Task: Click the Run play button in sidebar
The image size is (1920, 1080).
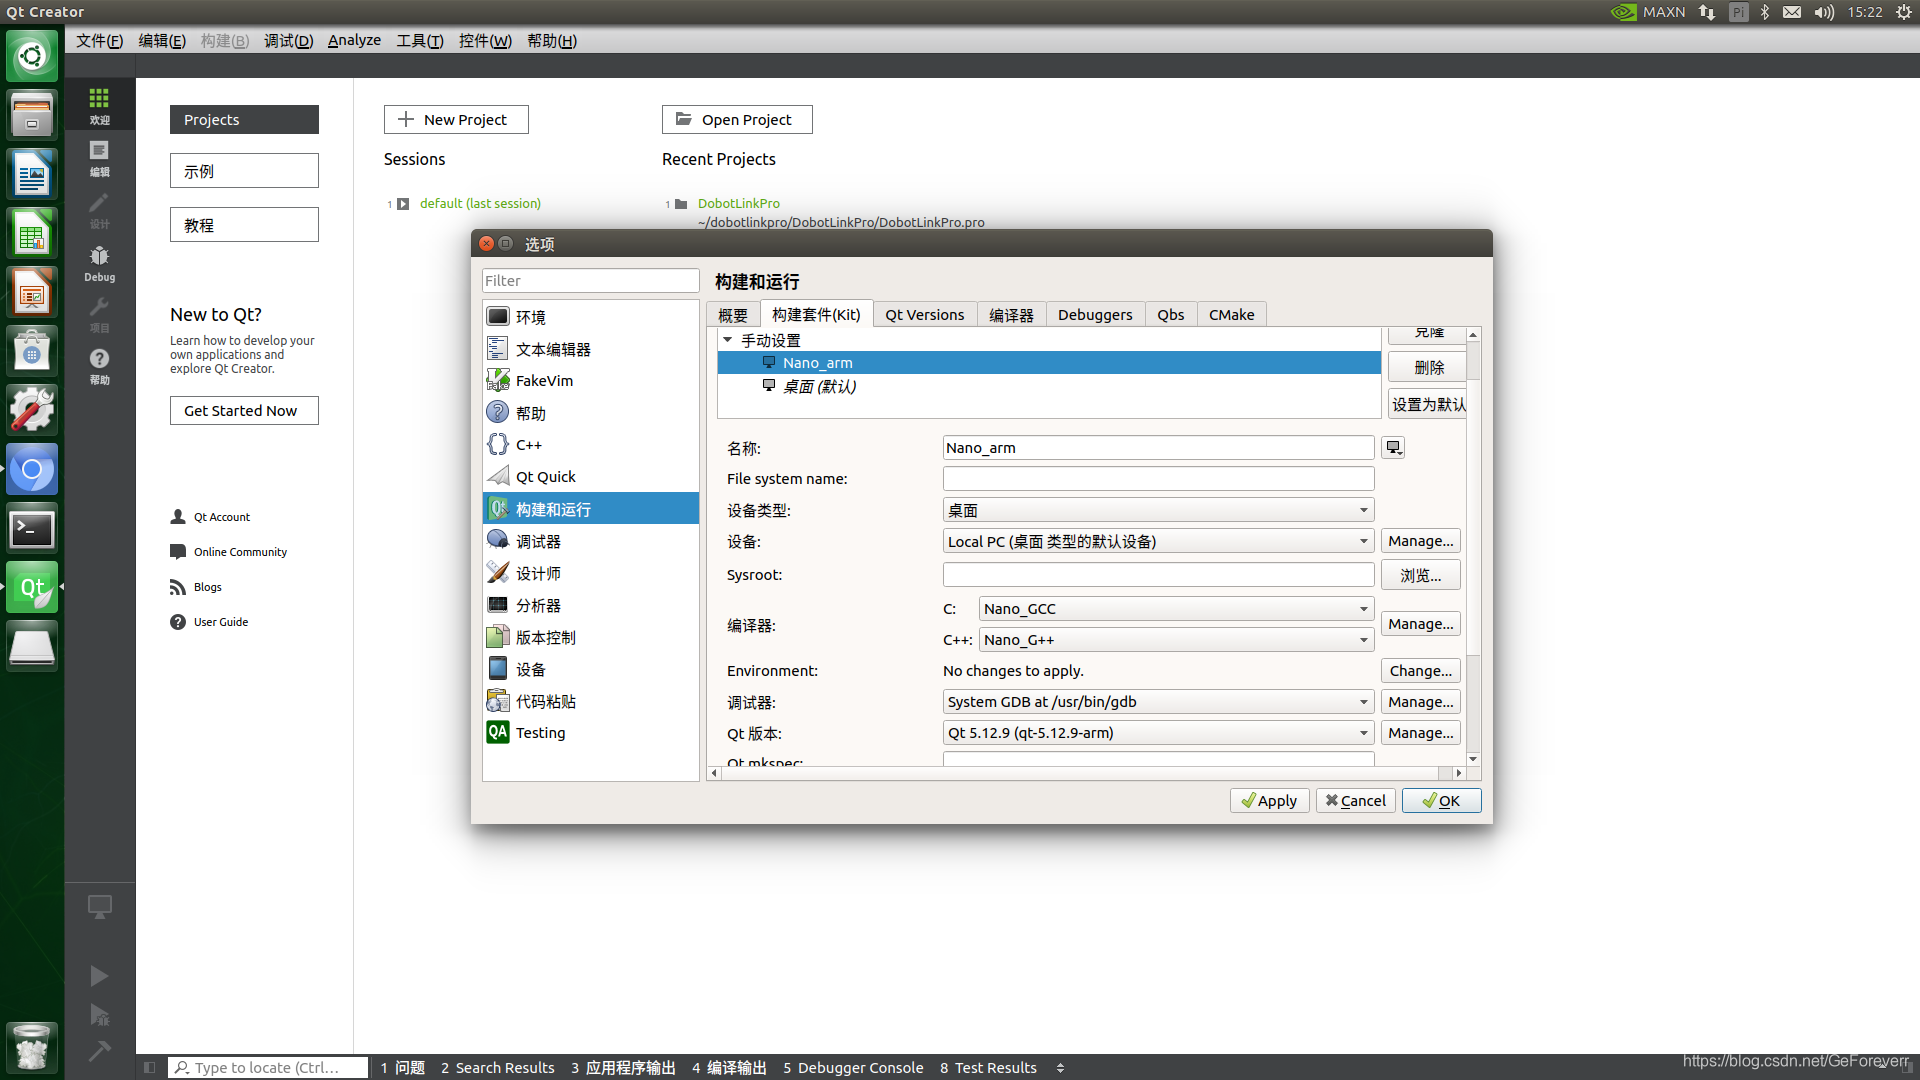Action: [x=99, y=975]
